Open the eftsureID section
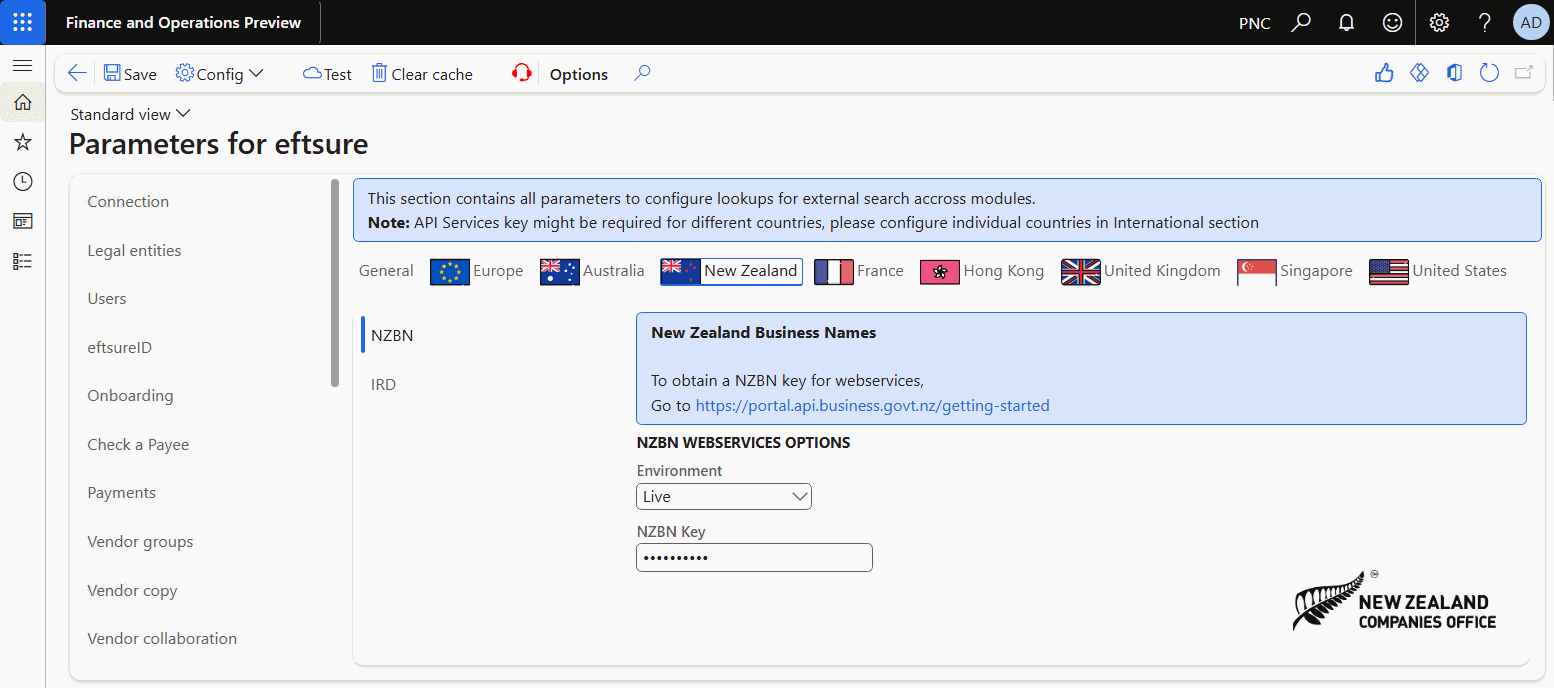Image resolution: width=1554 pixels, height=688 pixels. (x=119, y=347)
